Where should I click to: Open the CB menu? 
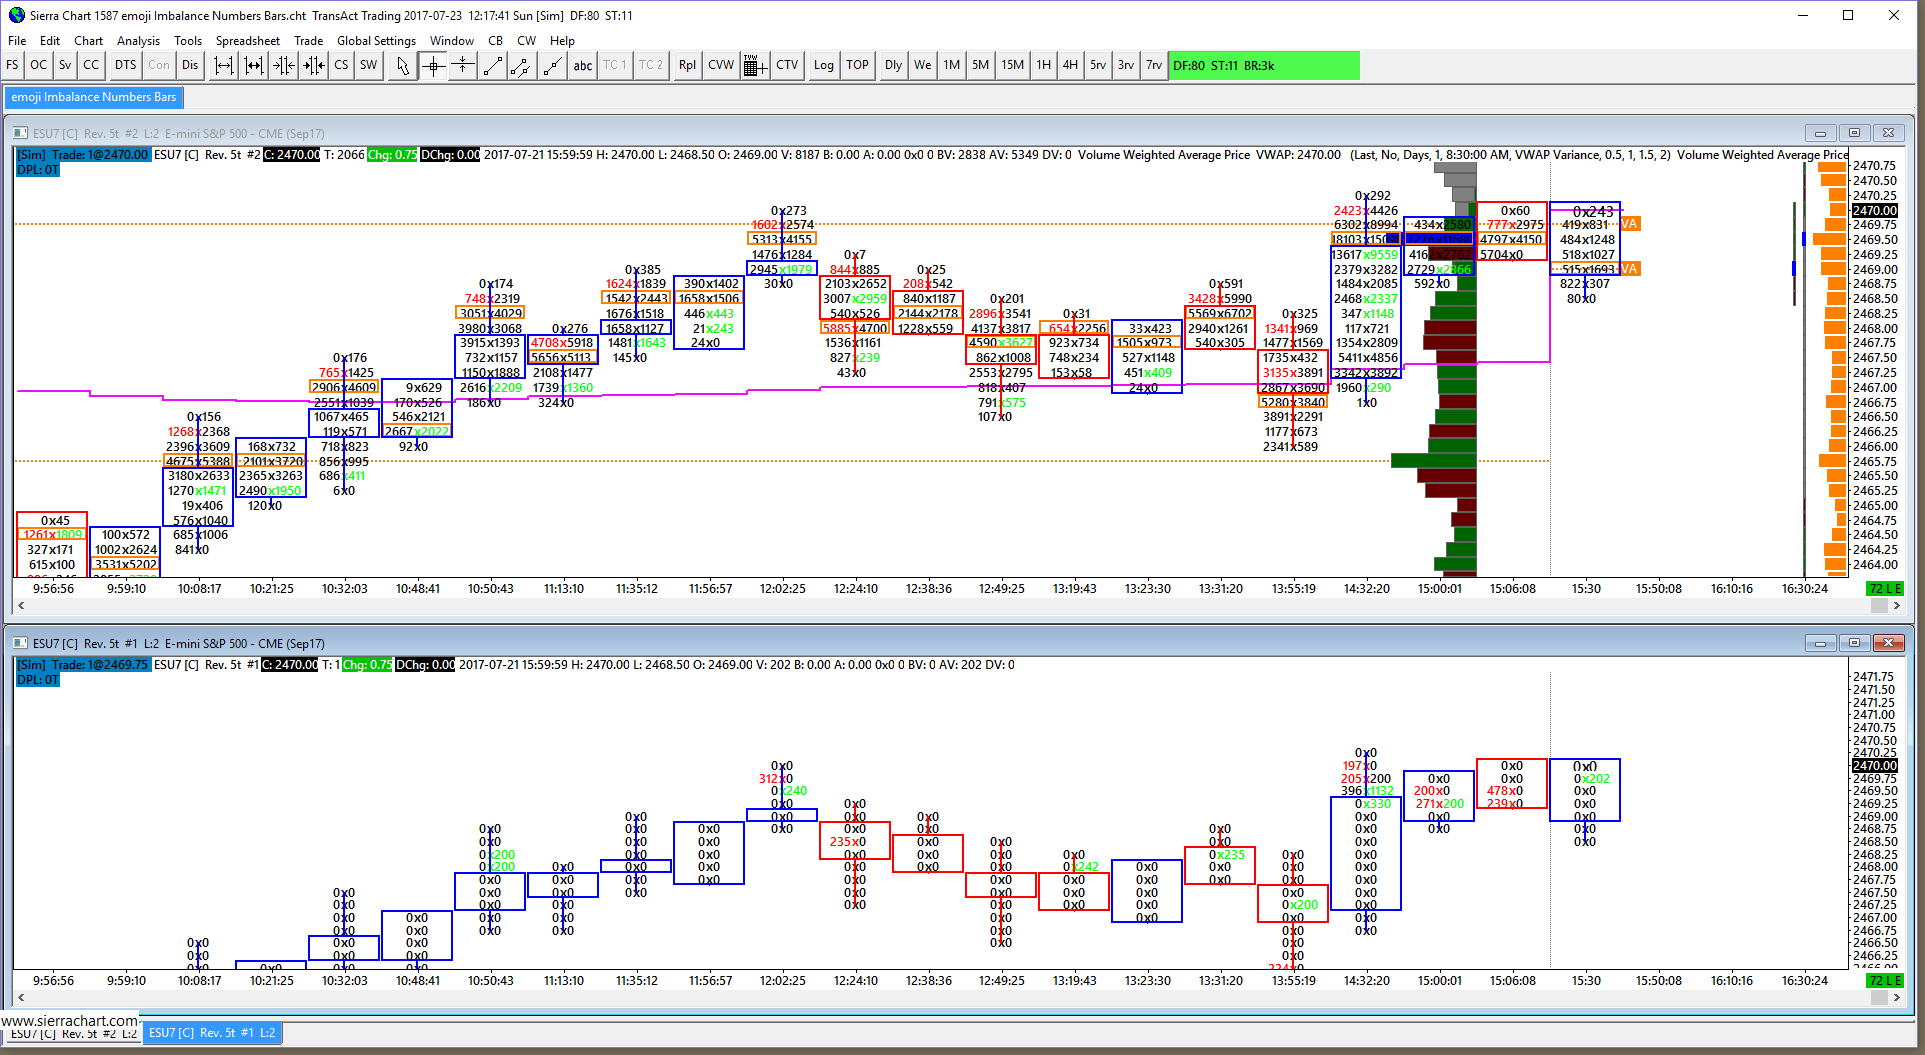click(496, 41)
